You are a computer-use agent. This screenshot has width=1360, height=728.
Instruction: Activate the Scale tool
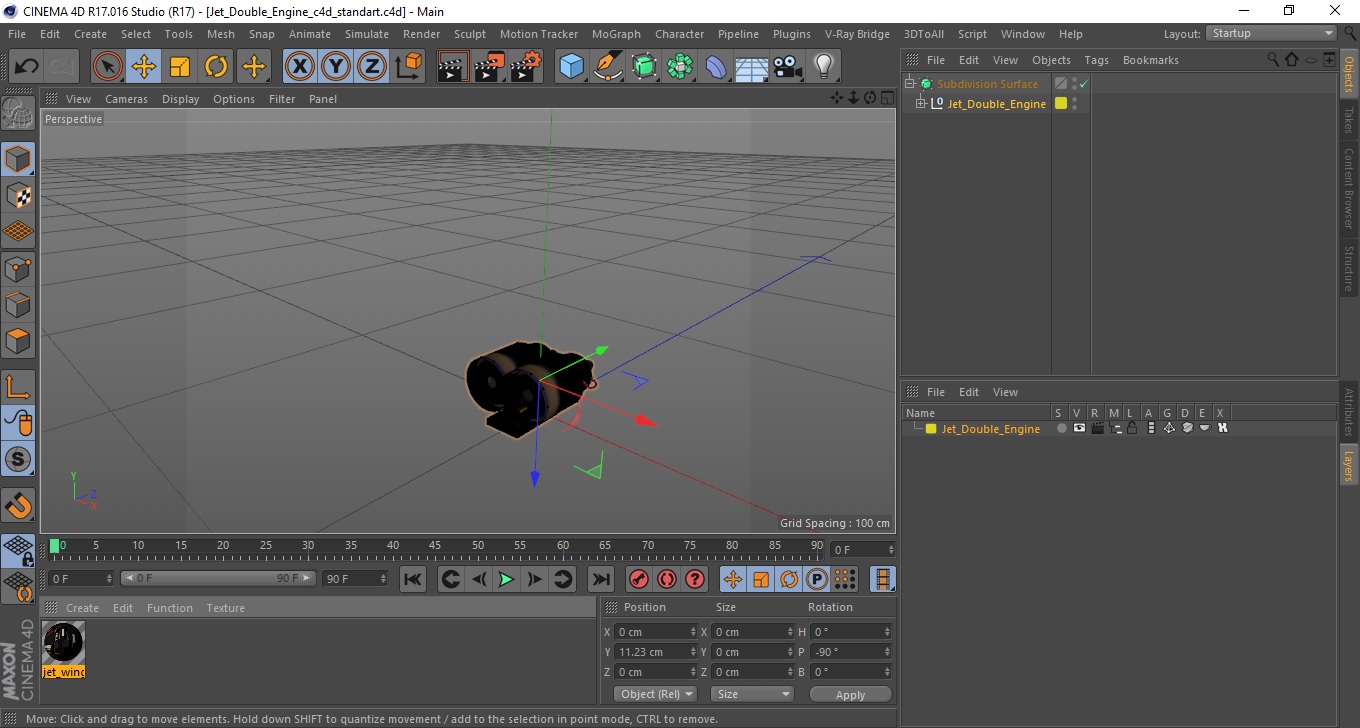tap(180, 67)
